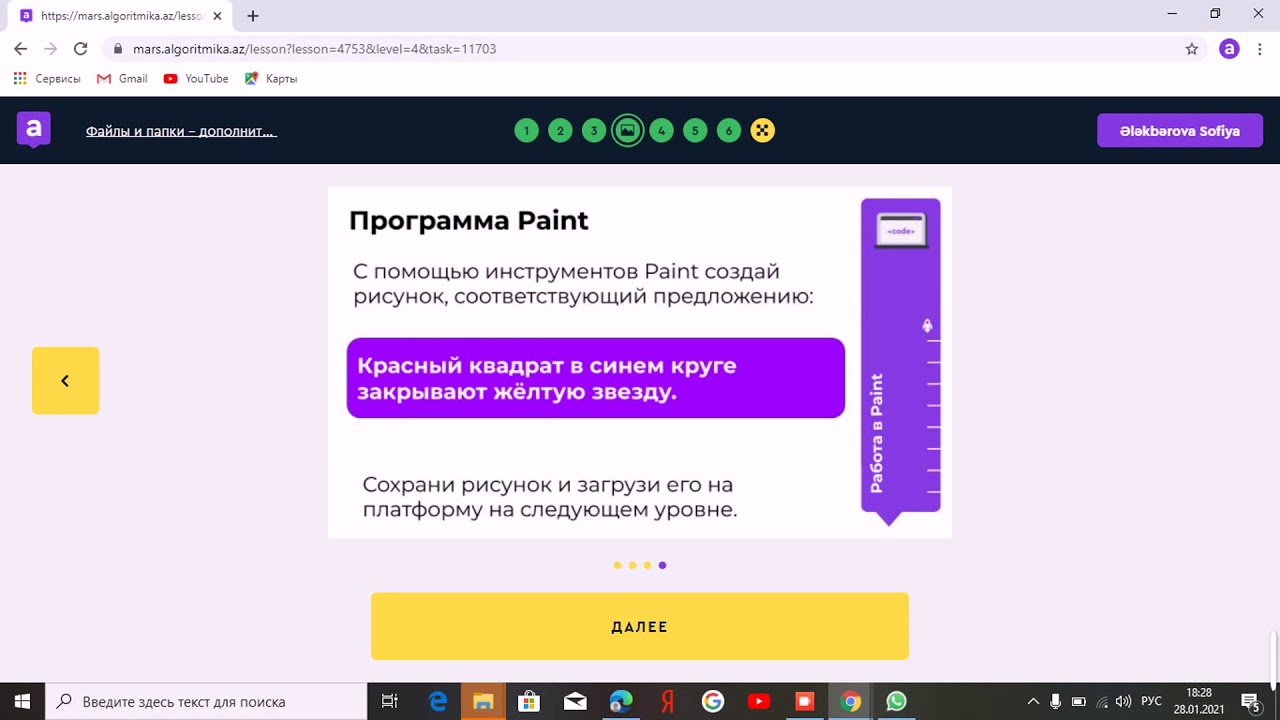Open the YouTube bookmark
Image resolution: width=1280 pixels, height=720 pixels.
click(196, 79)
